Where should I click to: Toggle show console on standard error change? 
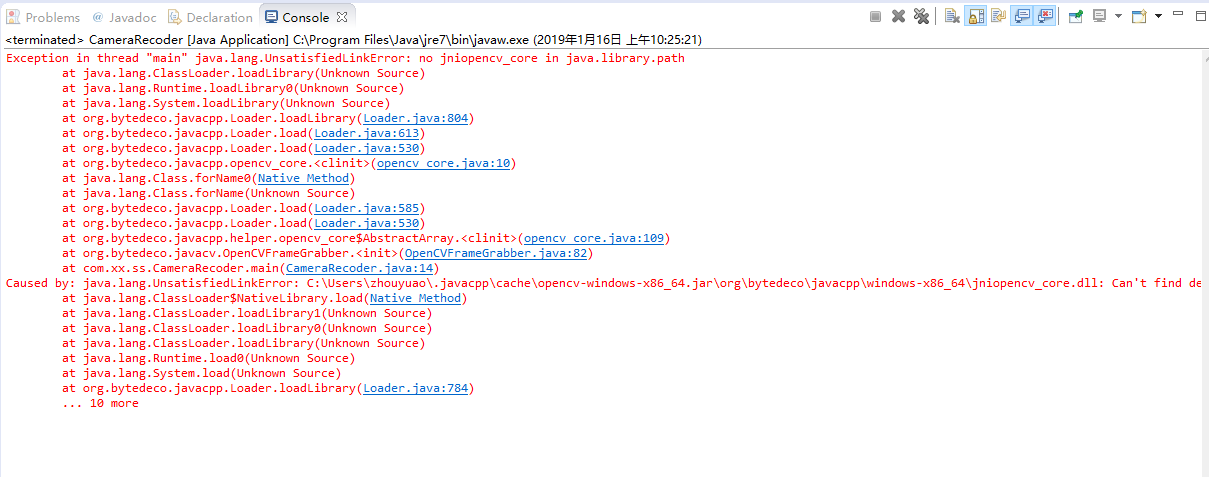tap(1045, 16)
